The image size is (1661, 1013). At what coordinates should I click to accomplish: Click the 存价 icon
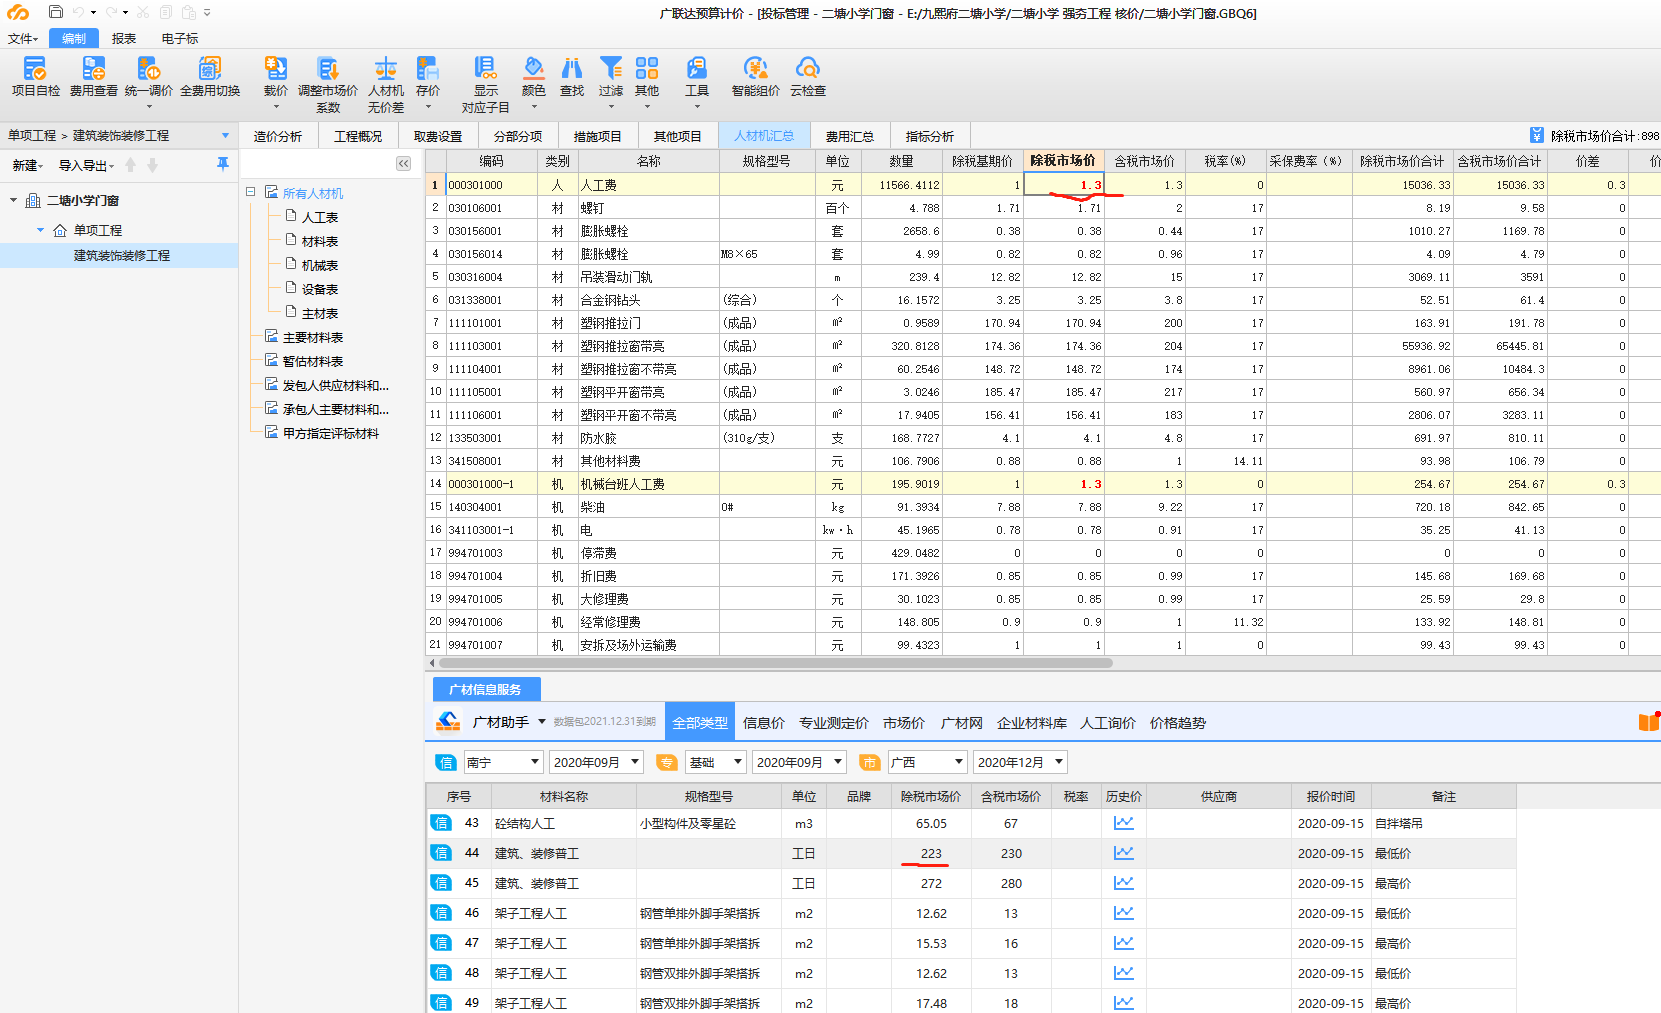pos(428,68)
